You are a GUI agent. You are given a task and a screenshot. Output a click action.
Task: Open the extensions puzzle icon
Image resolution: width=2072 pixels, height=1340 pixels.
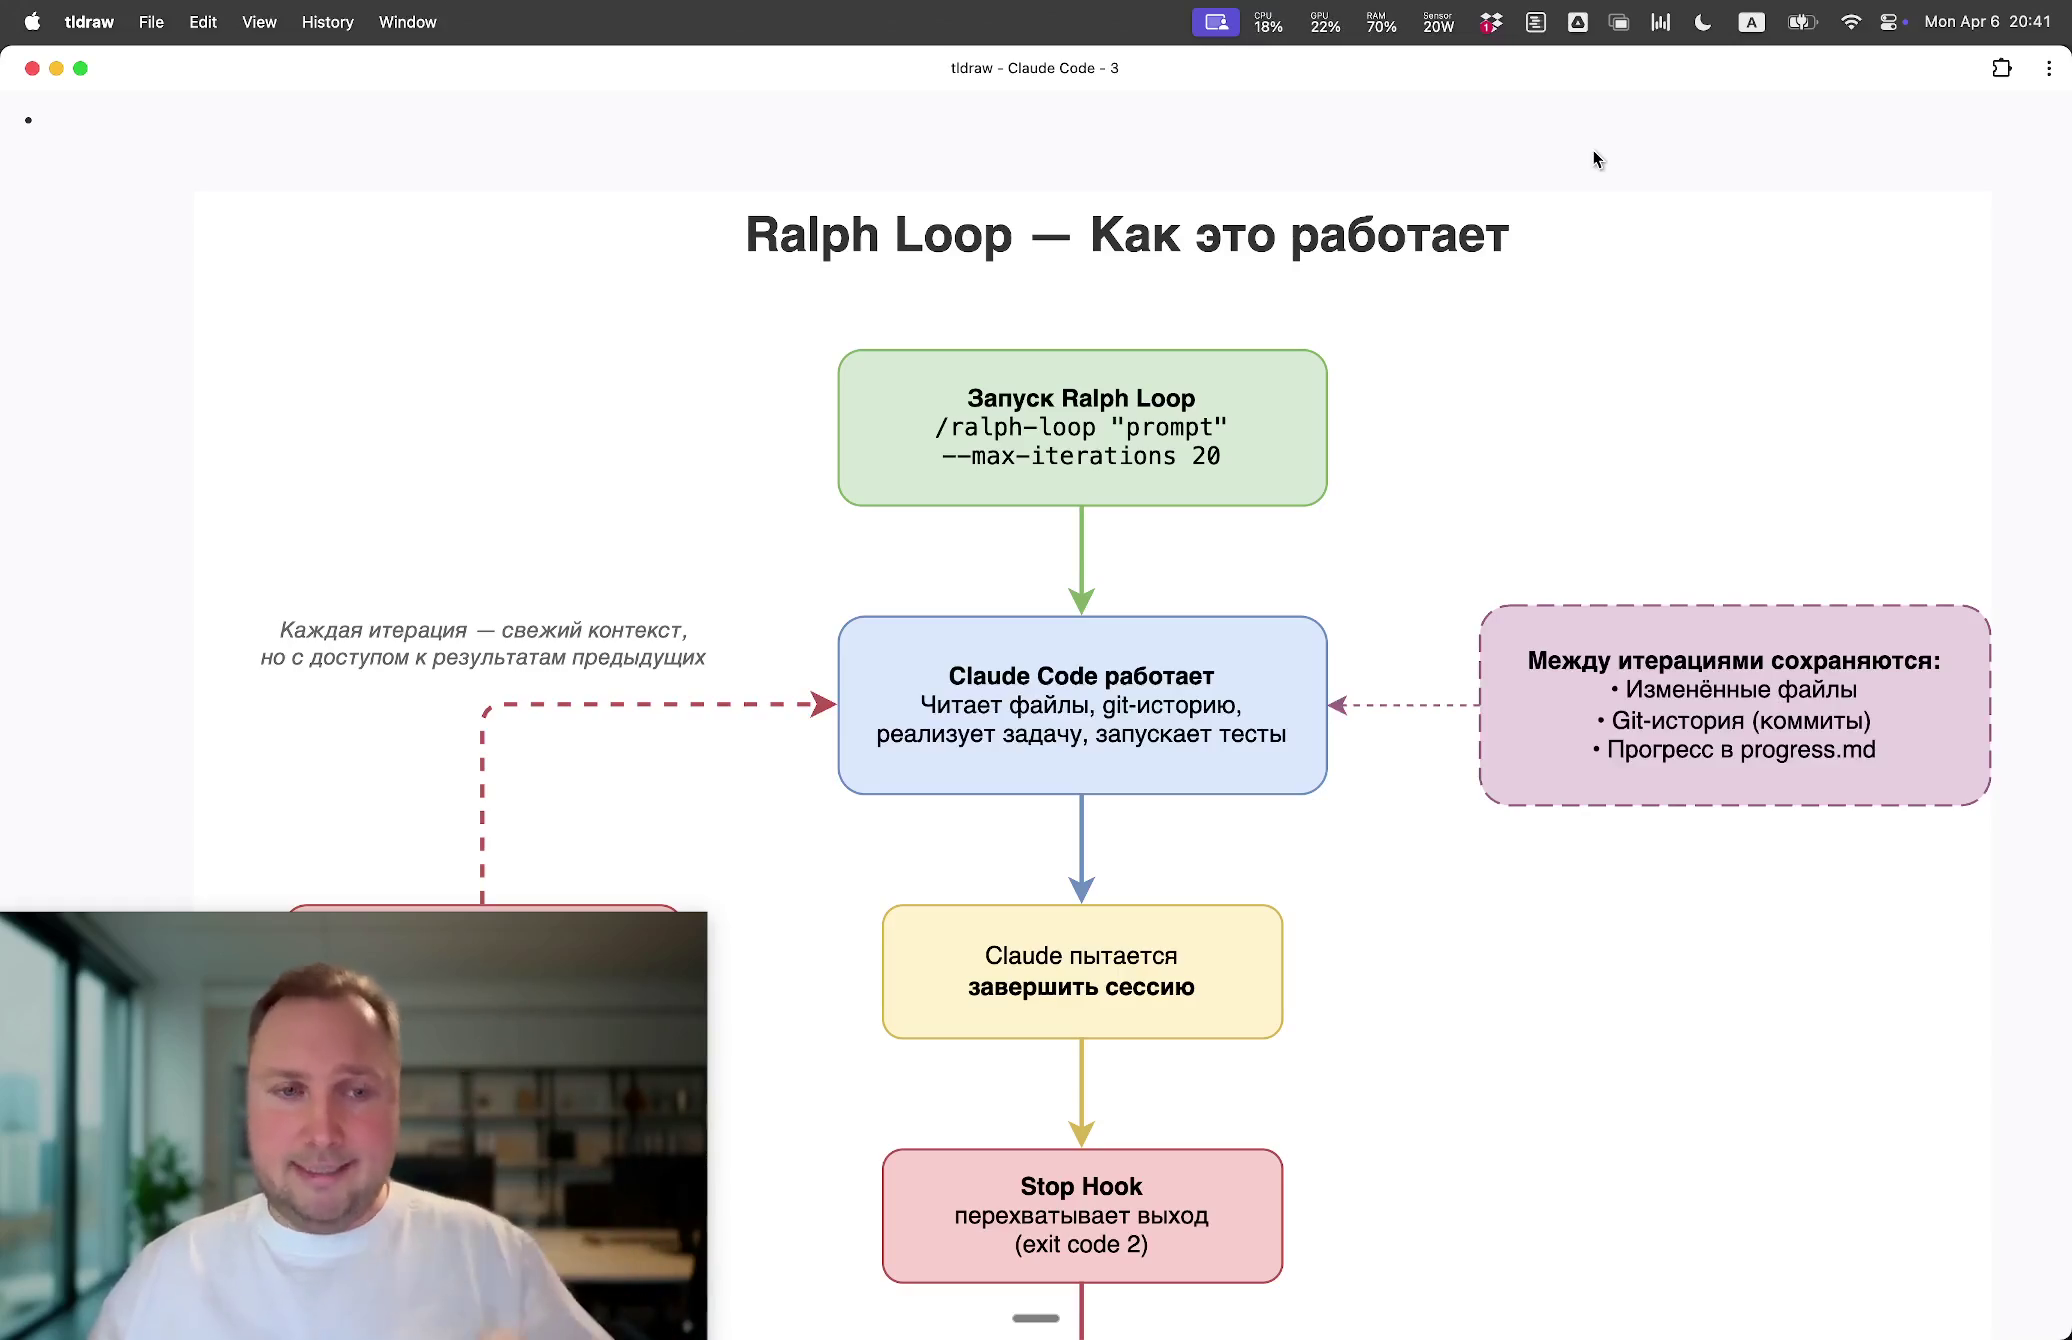(x=2002, y=68)
